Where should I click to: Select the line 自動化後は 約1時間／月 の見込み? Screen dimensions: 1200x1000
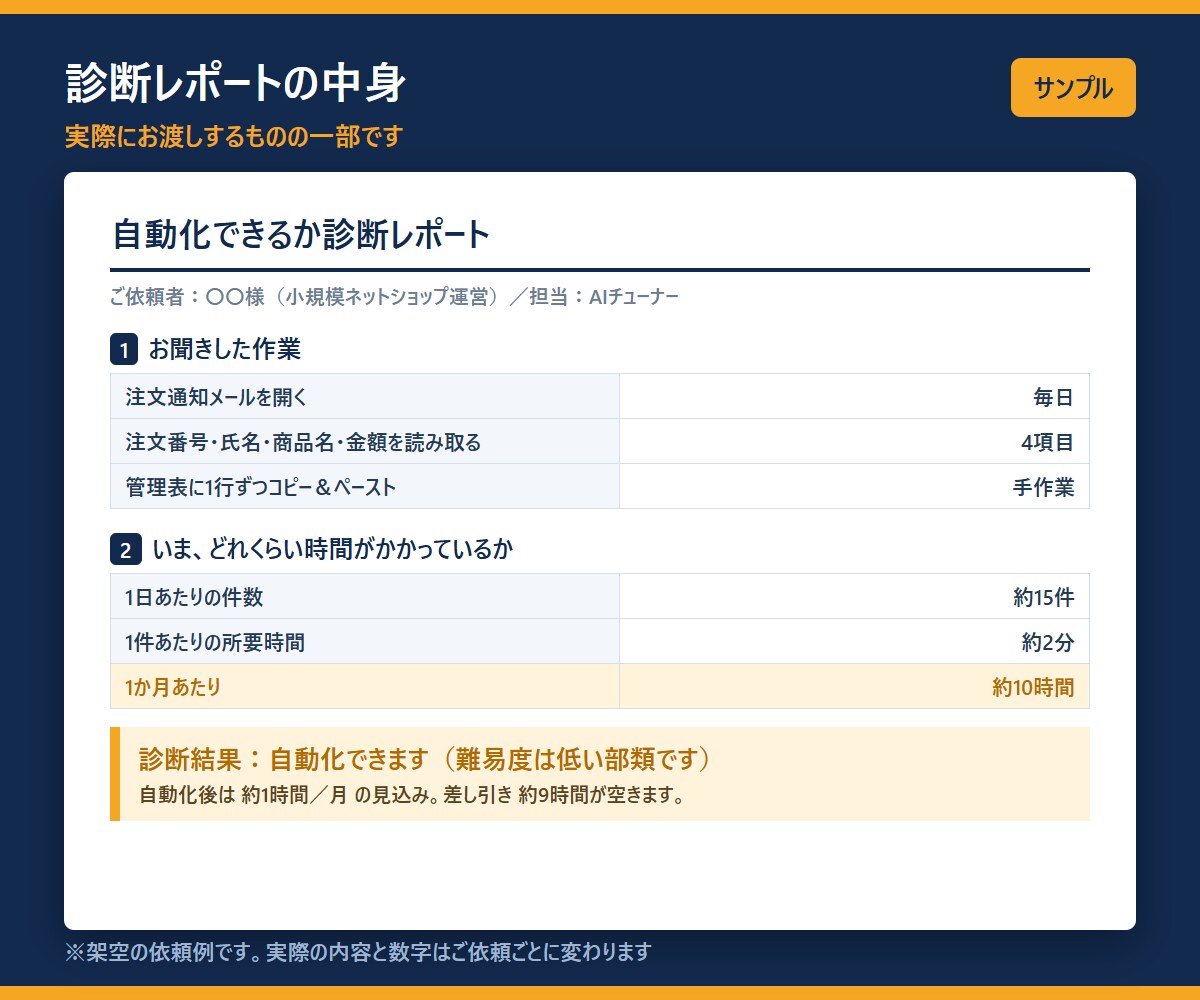(412, 797)
